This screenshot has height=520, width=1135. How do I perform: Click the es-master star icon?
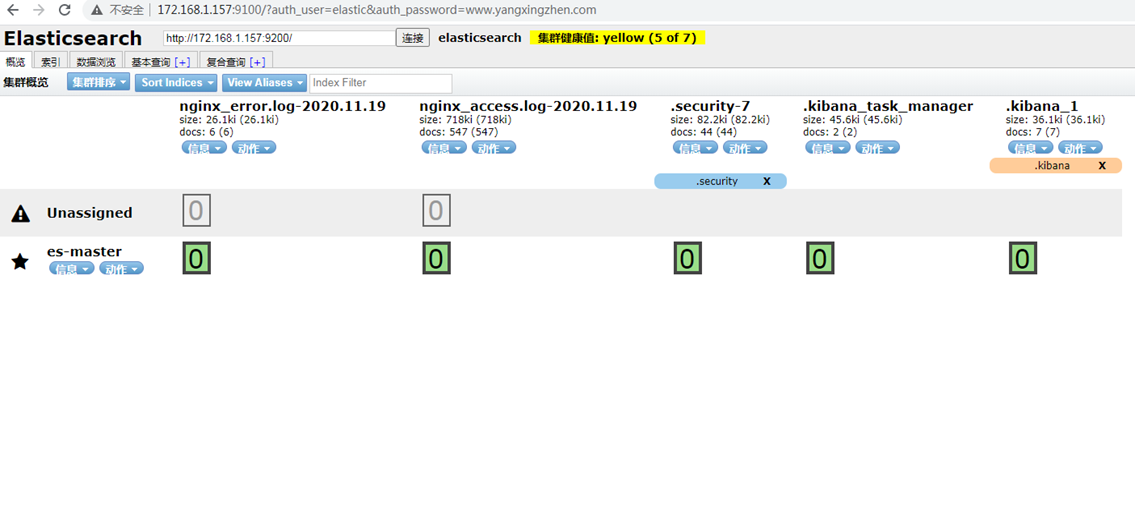[20, 261]
